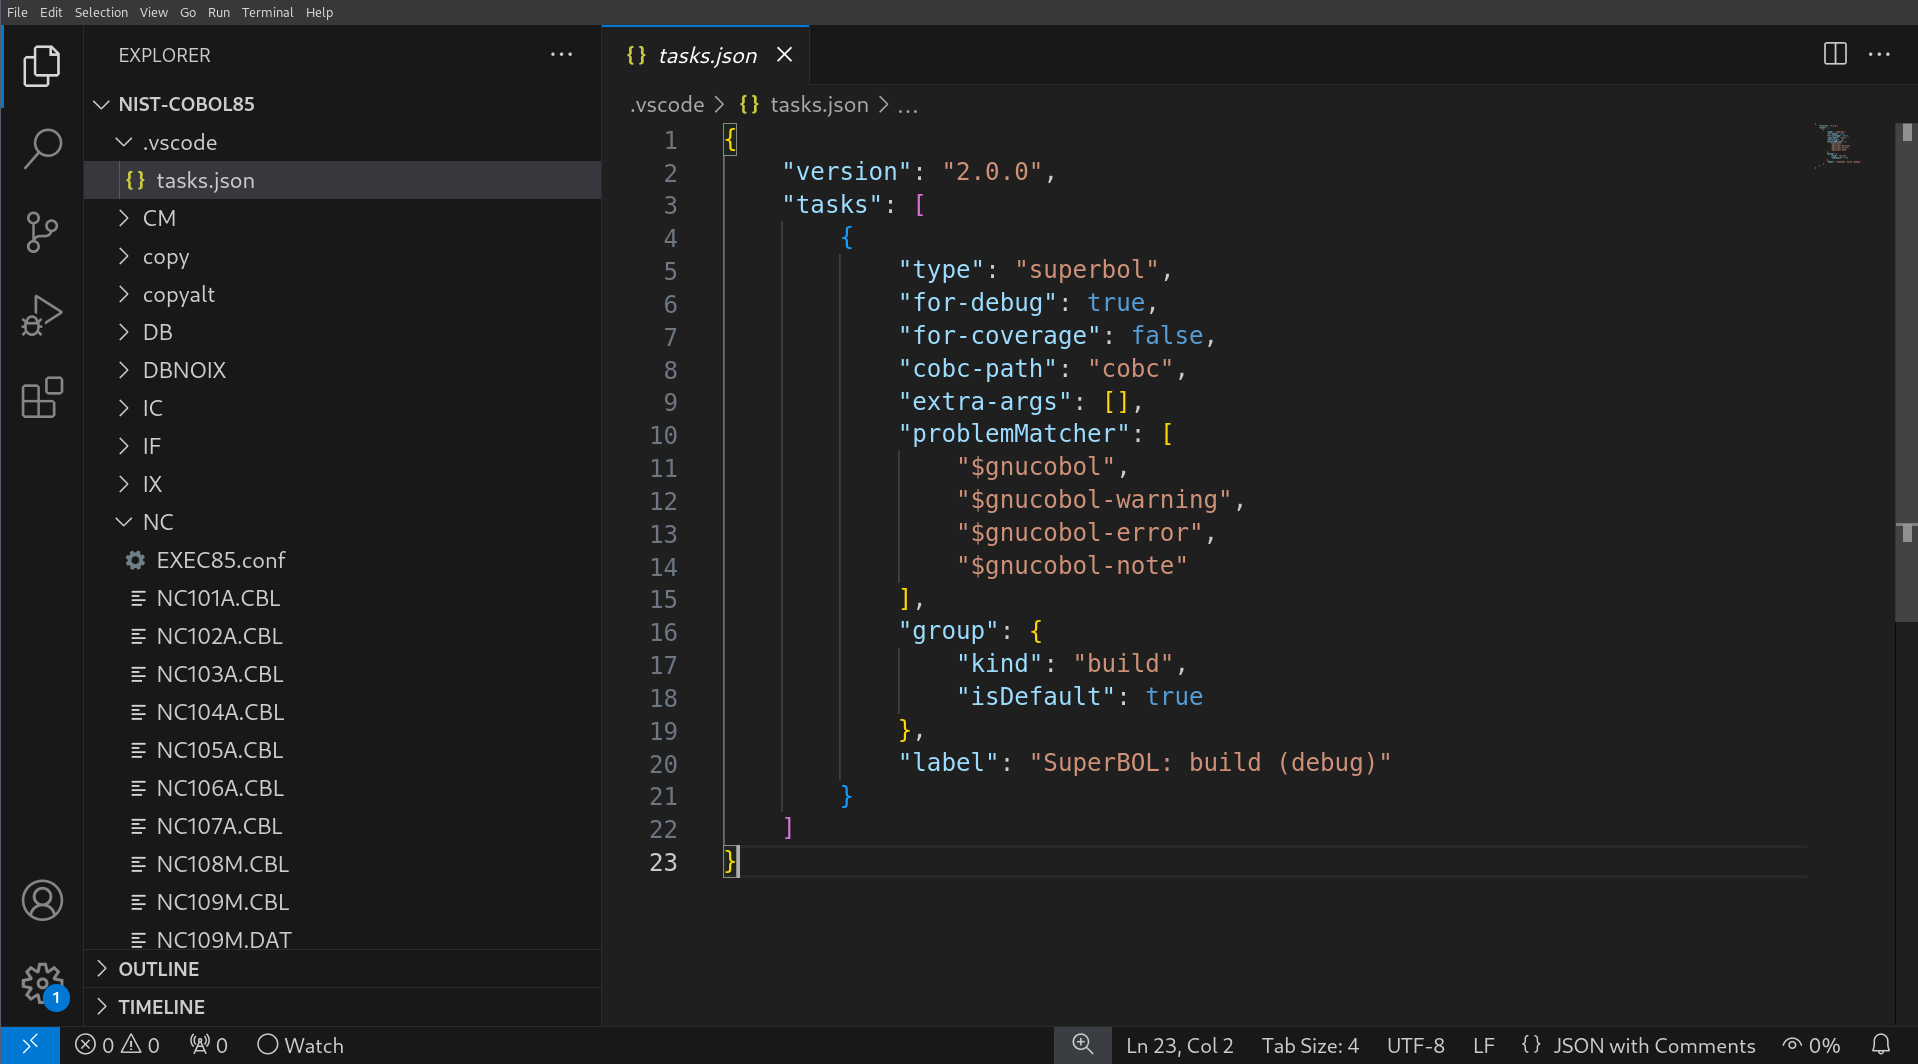The height and width of the screenshot is (1064, 1918).
Task: Change UTF-8 file encoding
Action: pyautogui.click(x=1415, y=1045)
